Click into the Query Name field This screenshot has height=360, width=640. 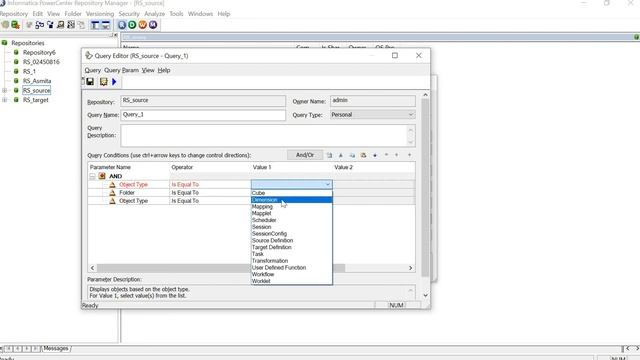coord(203,115)
